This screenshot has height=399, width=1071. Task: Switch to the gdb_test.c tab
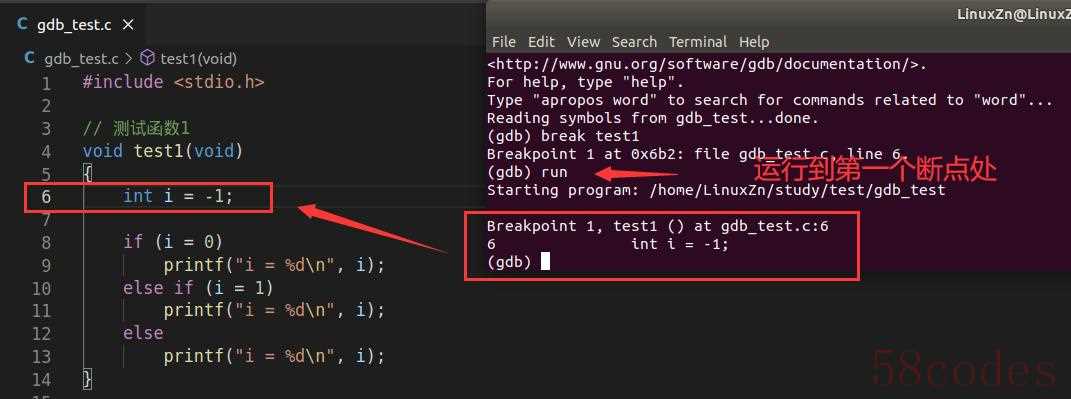click(74, 25)
